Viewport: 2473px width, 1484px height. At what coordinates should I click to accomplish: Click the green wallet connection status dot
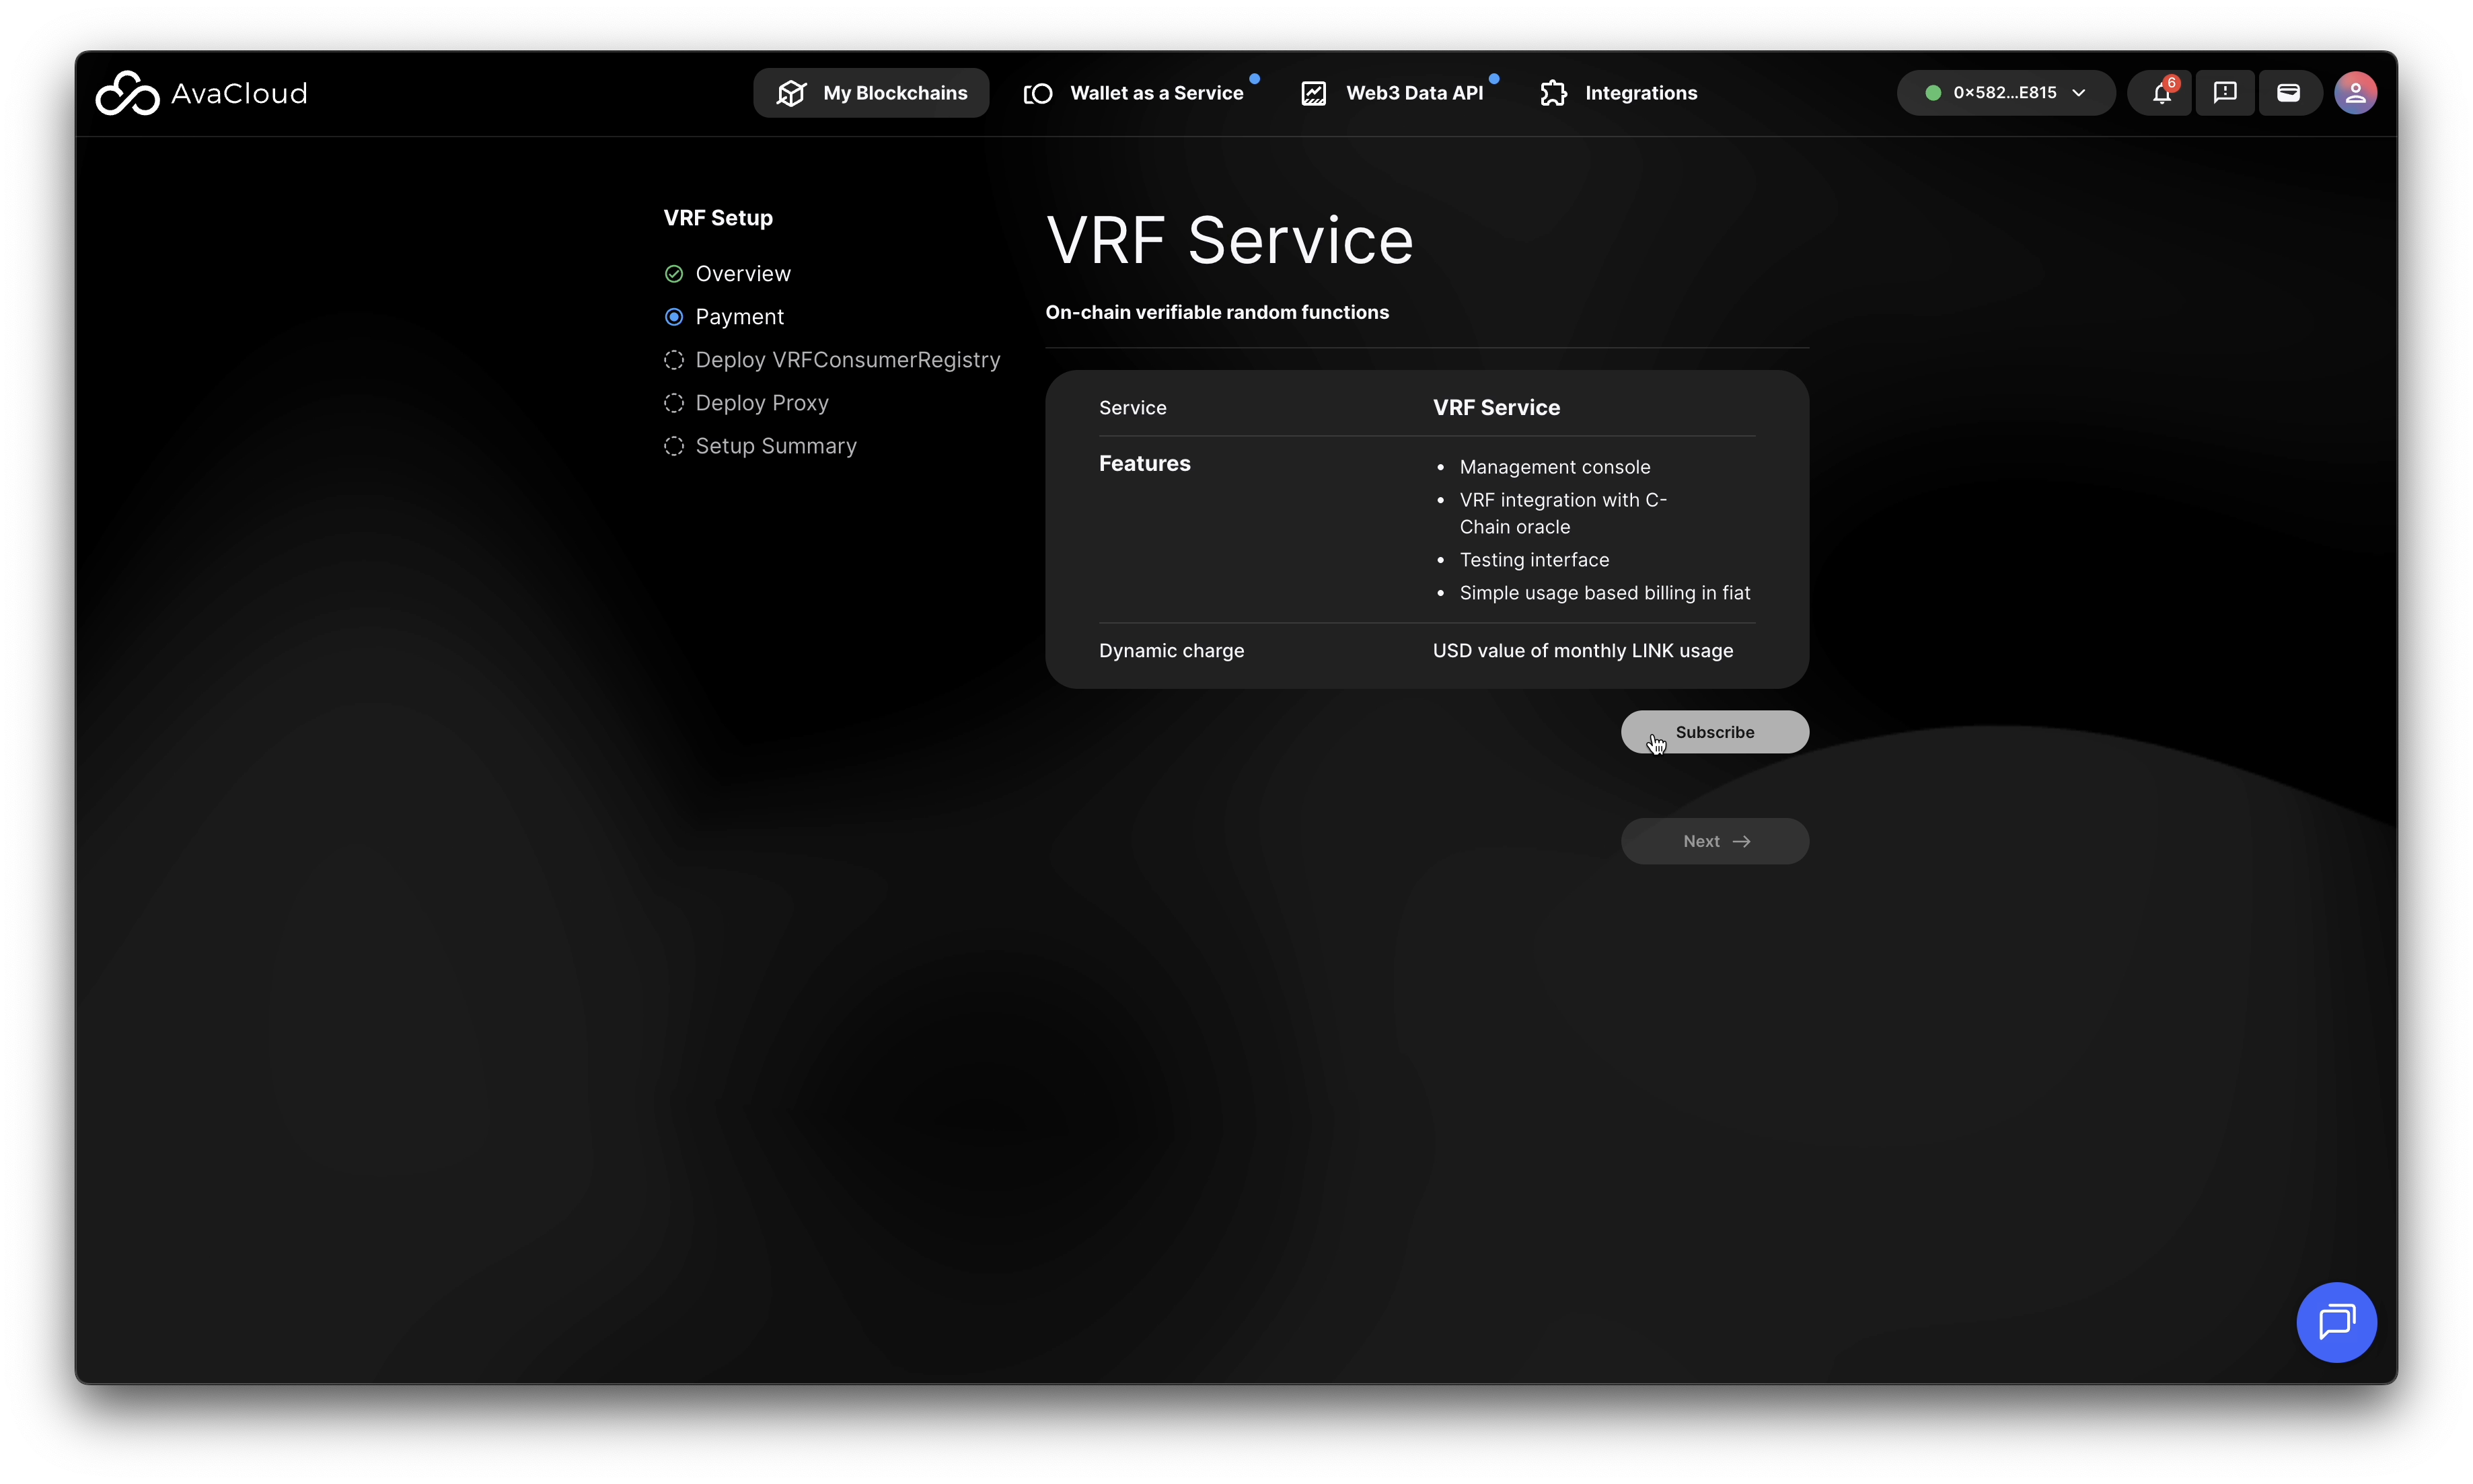pyautogui.click(x=1933, y=93)
